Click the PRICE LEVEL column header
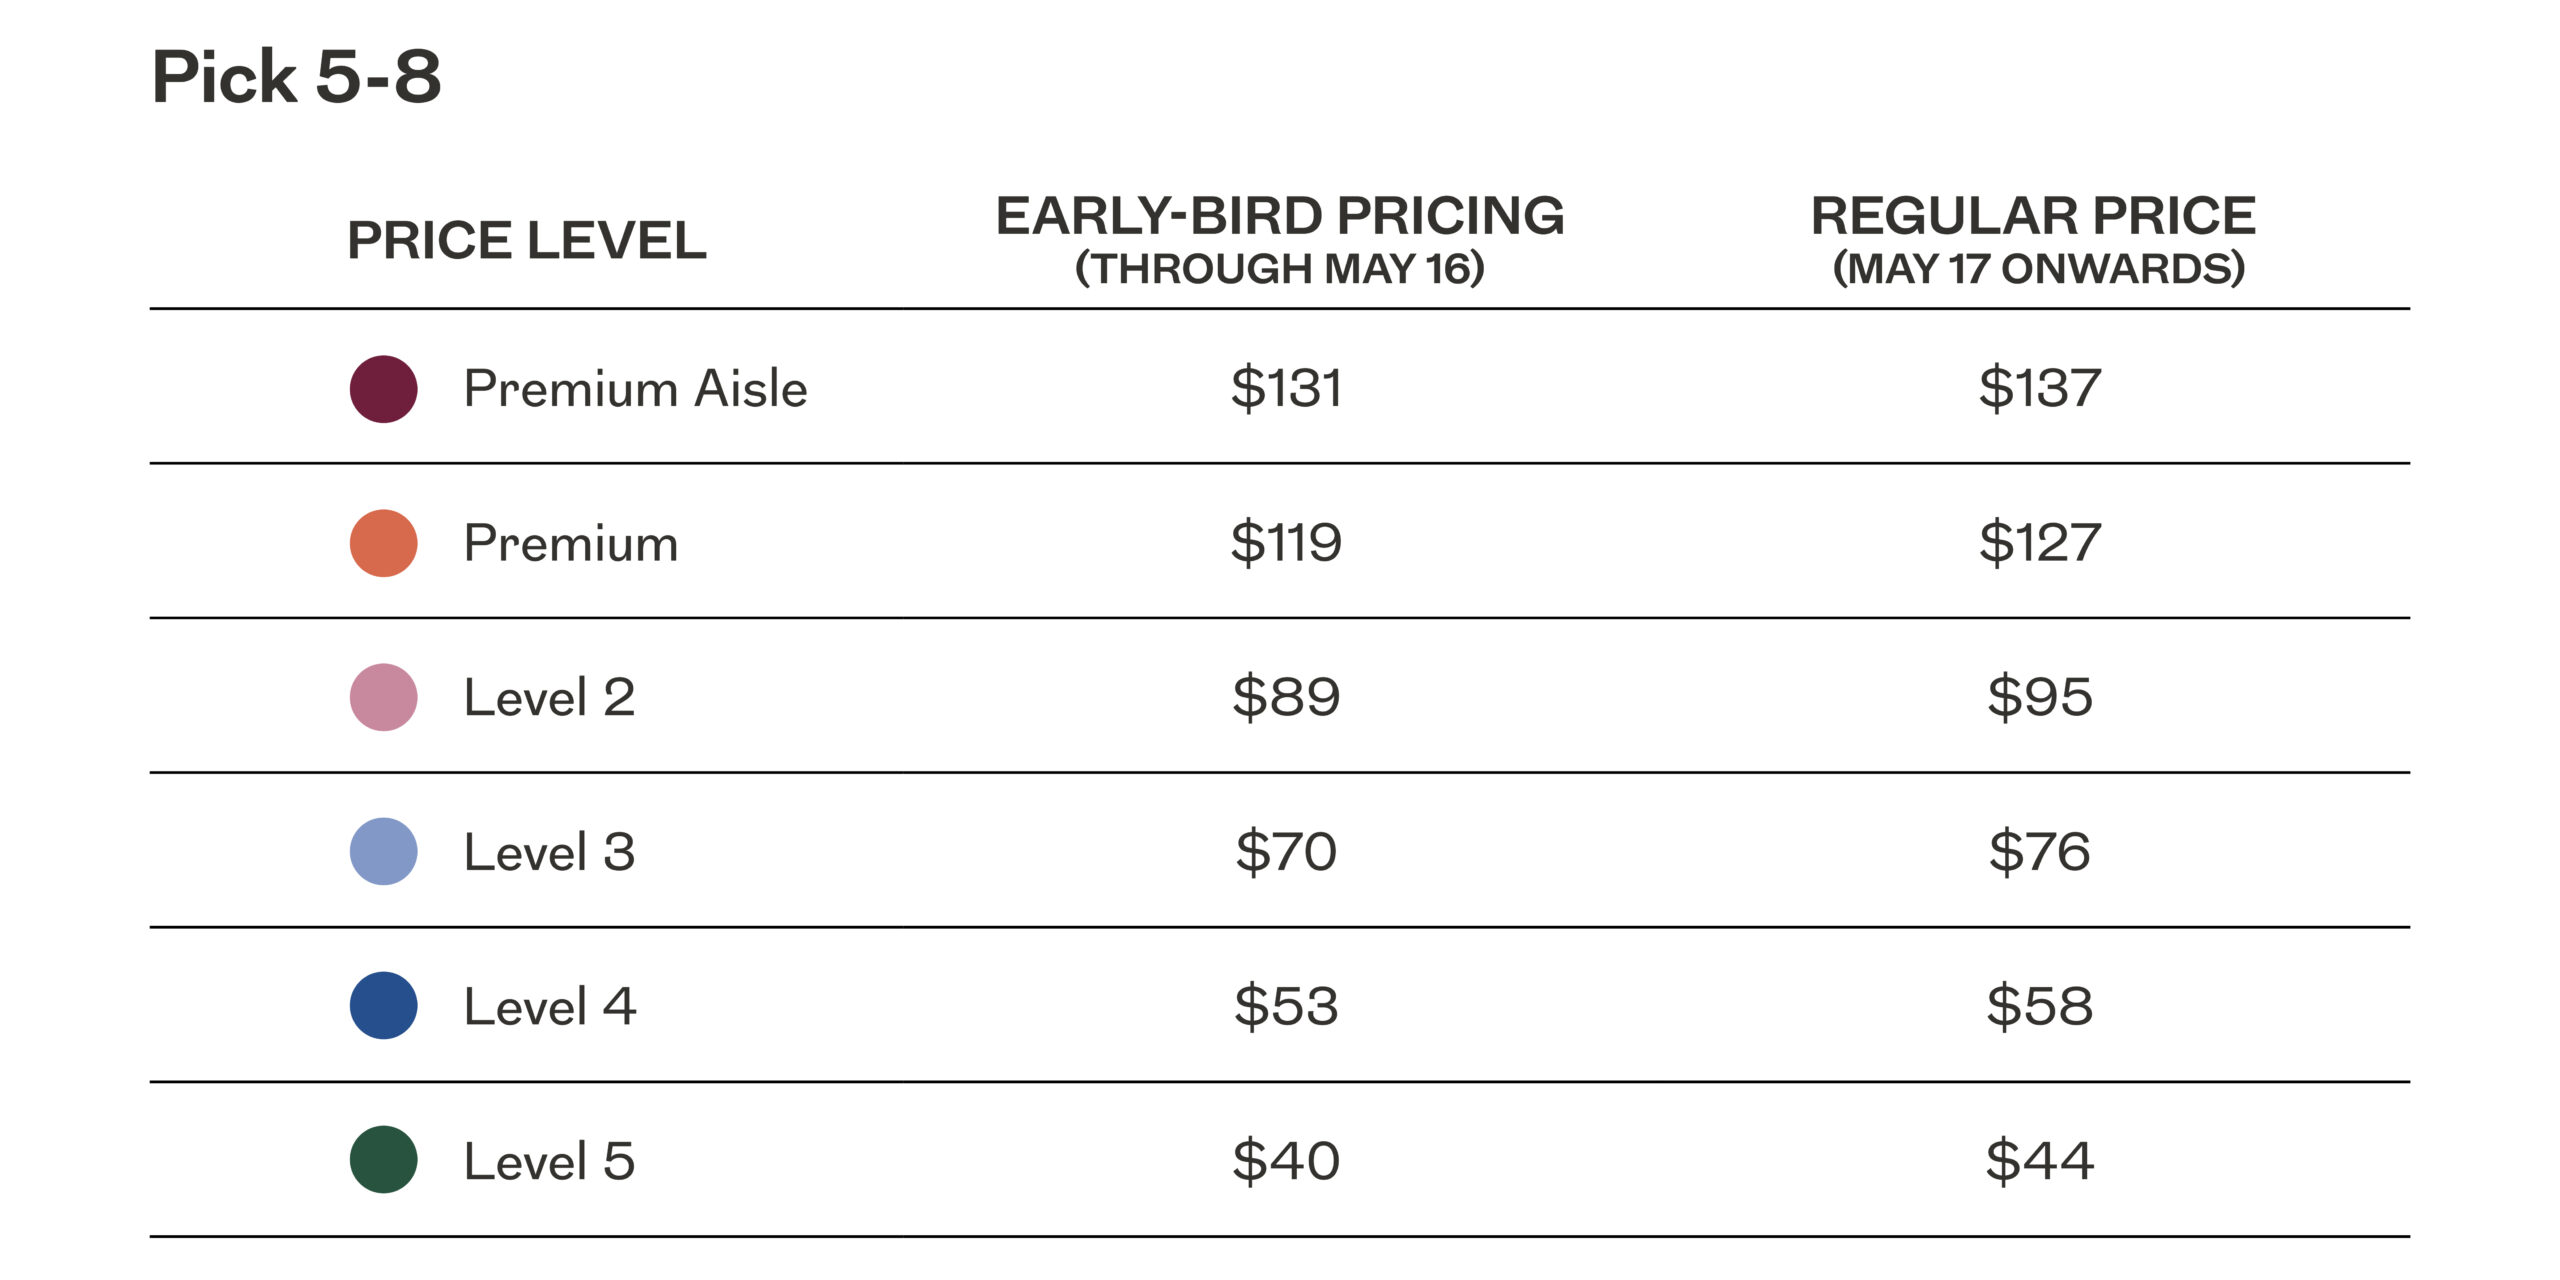Image resolution: width=2560 pixels, height=1280 pixels. click(x=526, y=241)
